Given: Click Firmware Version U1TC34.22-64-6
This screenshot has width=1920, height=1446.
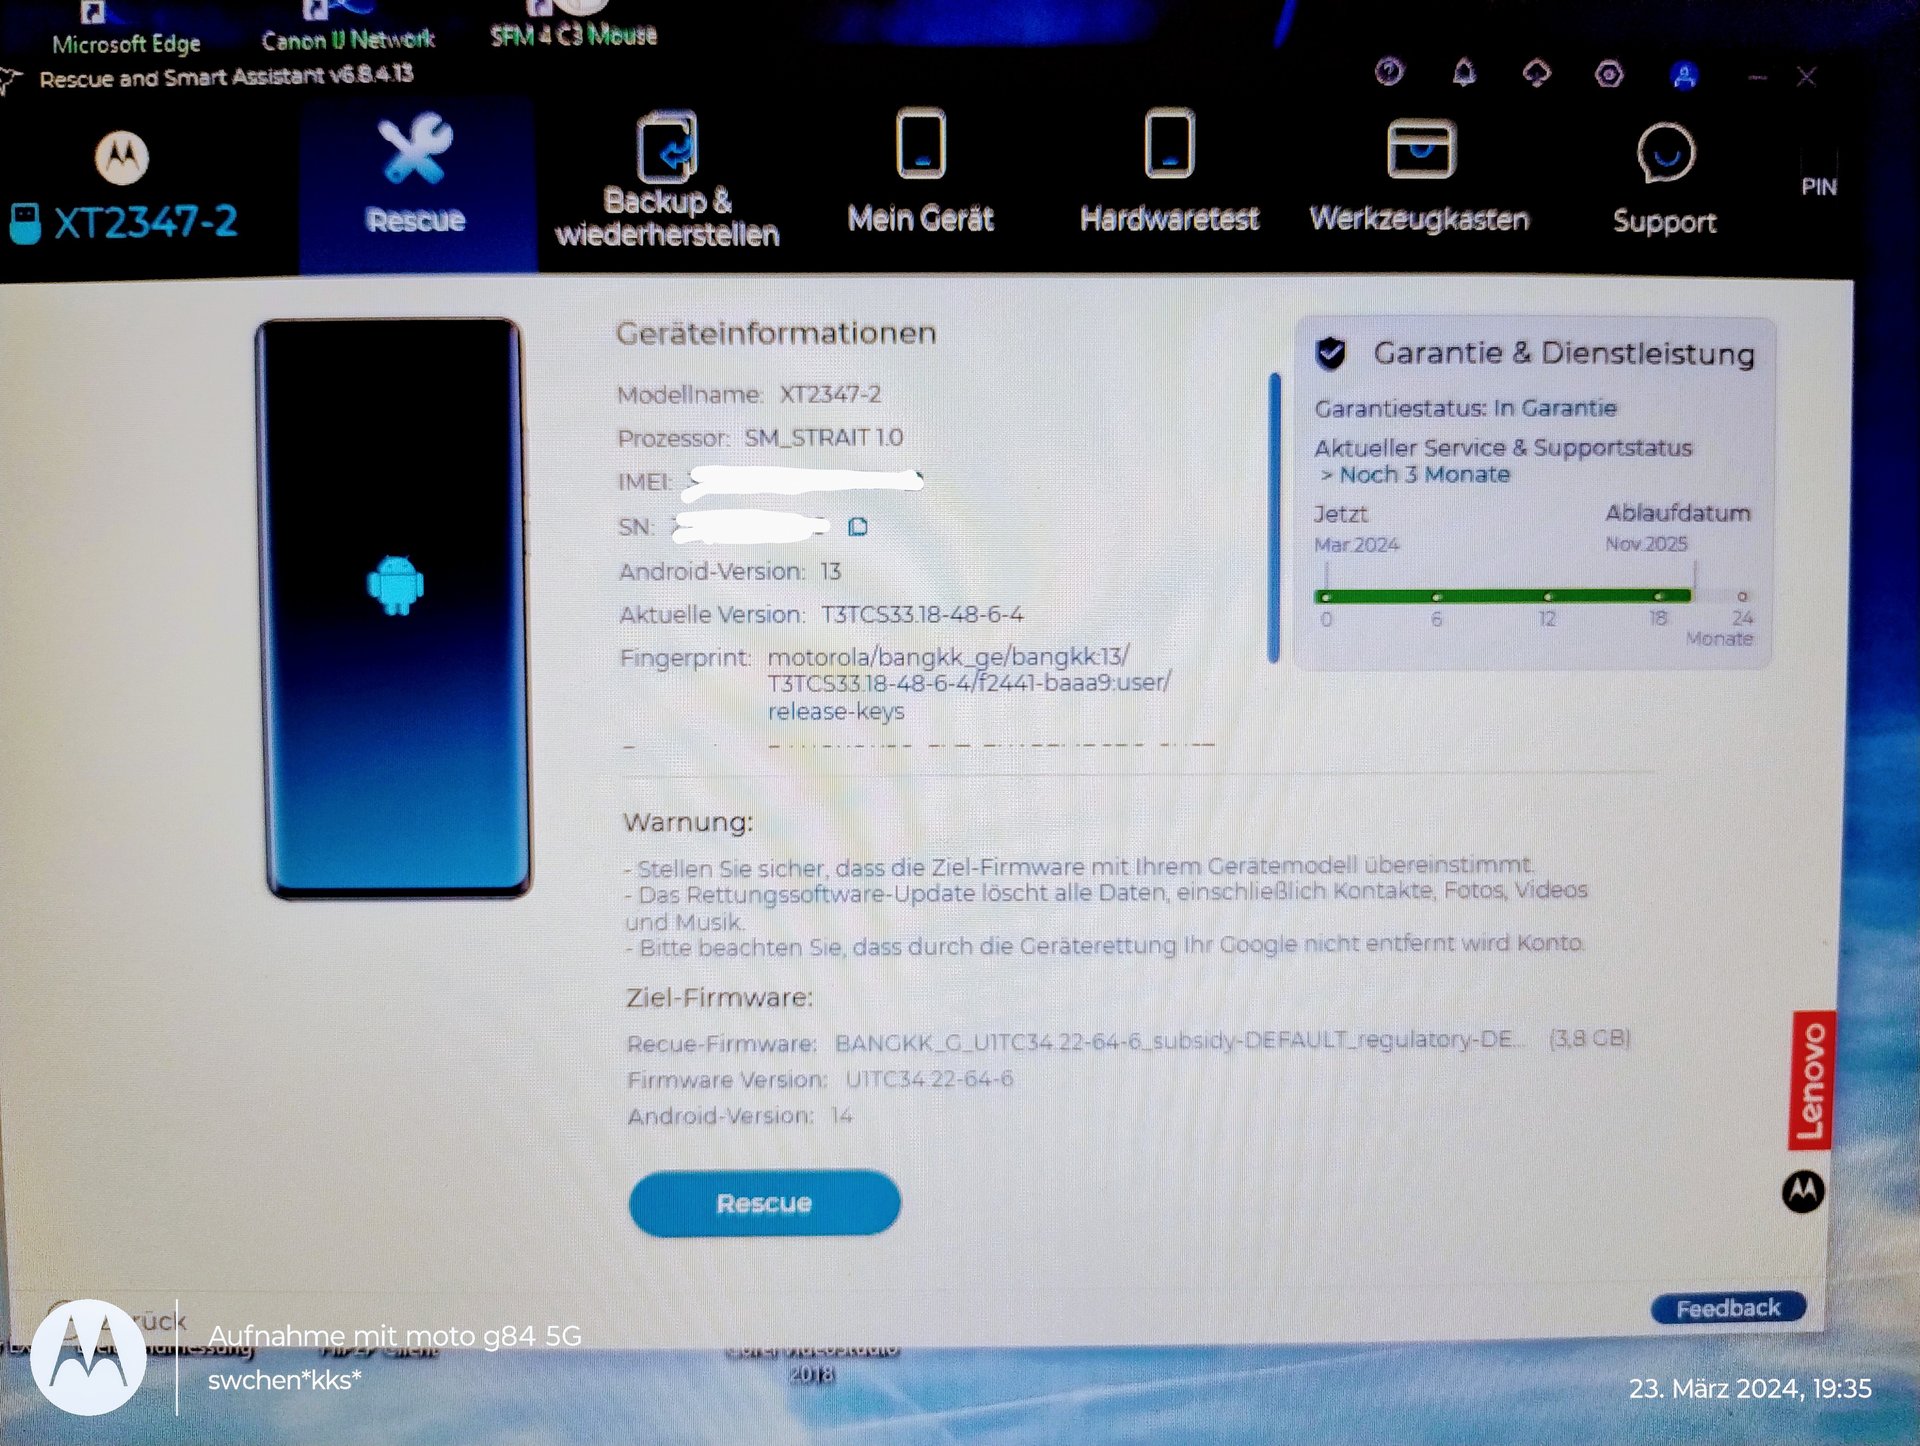Looking at the screenshot, I should (929, 1079).
